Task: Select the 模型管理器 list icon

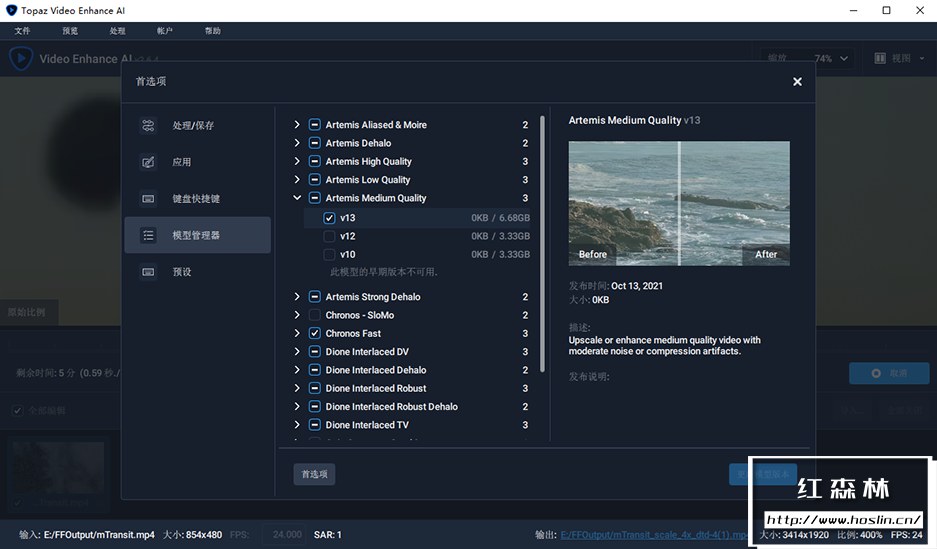Action: [148, 235]
